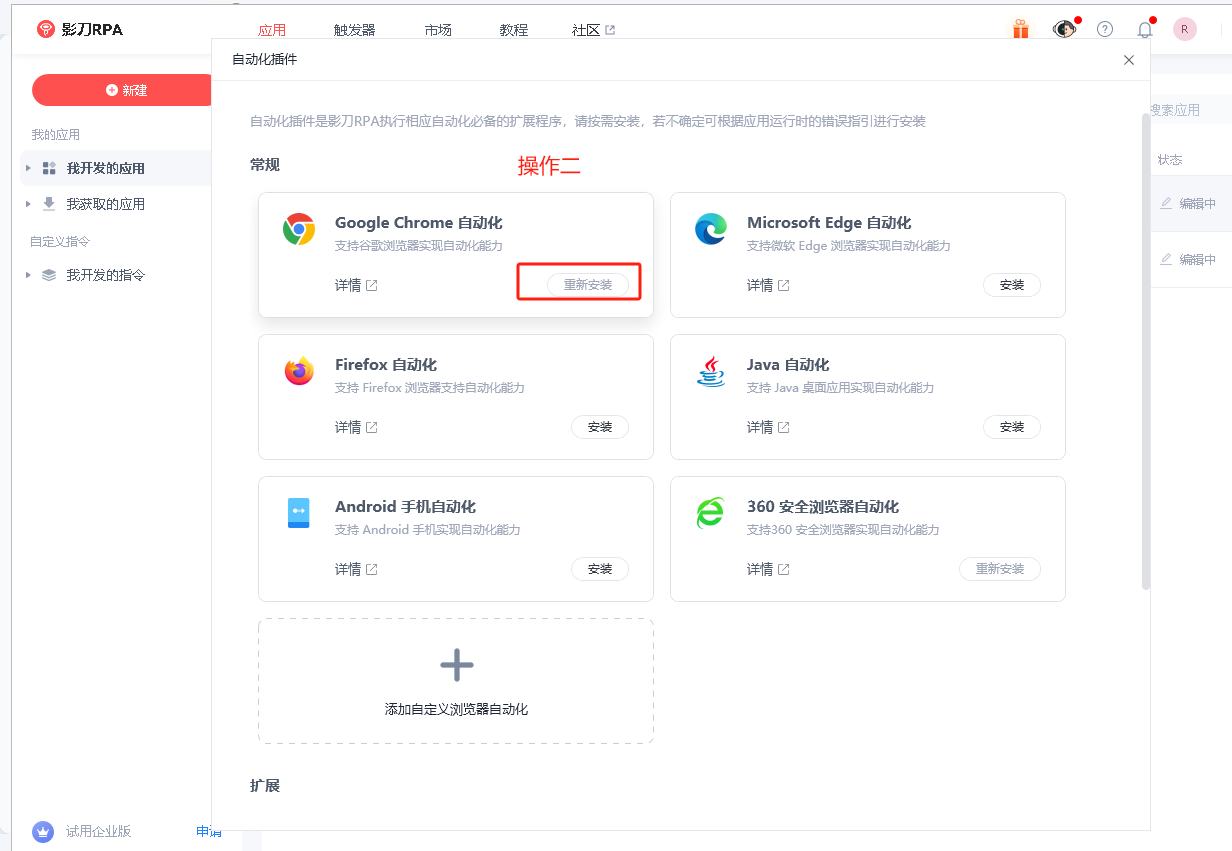Screen dimensions: 1232x851
Task: Click the 我开发的应用 grid icon
Action: (49, 168)
